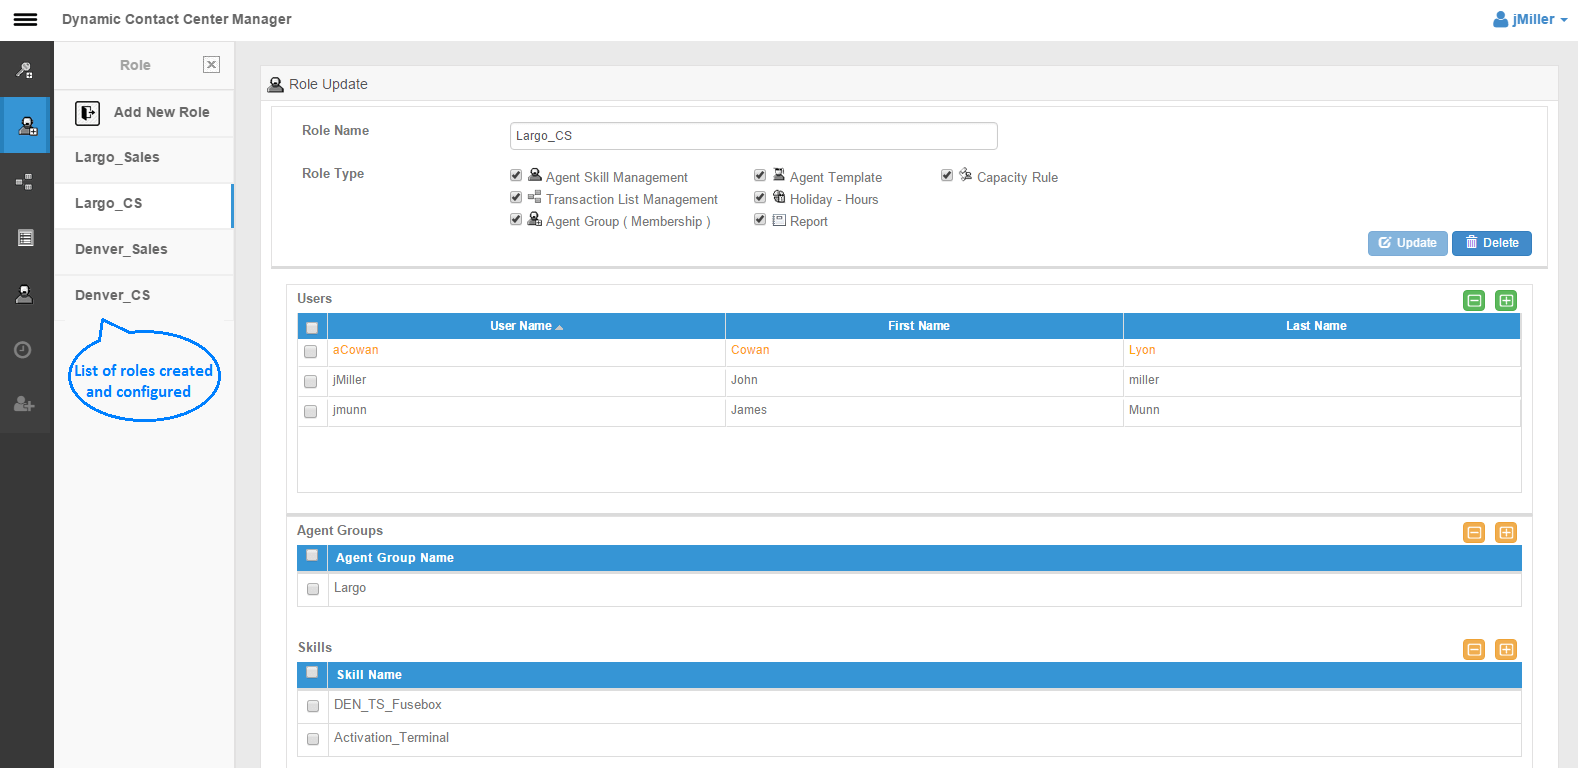The image size is (1578, 768).
Task: Check the aCowan user row checkbox
Action: coord(311,352)
